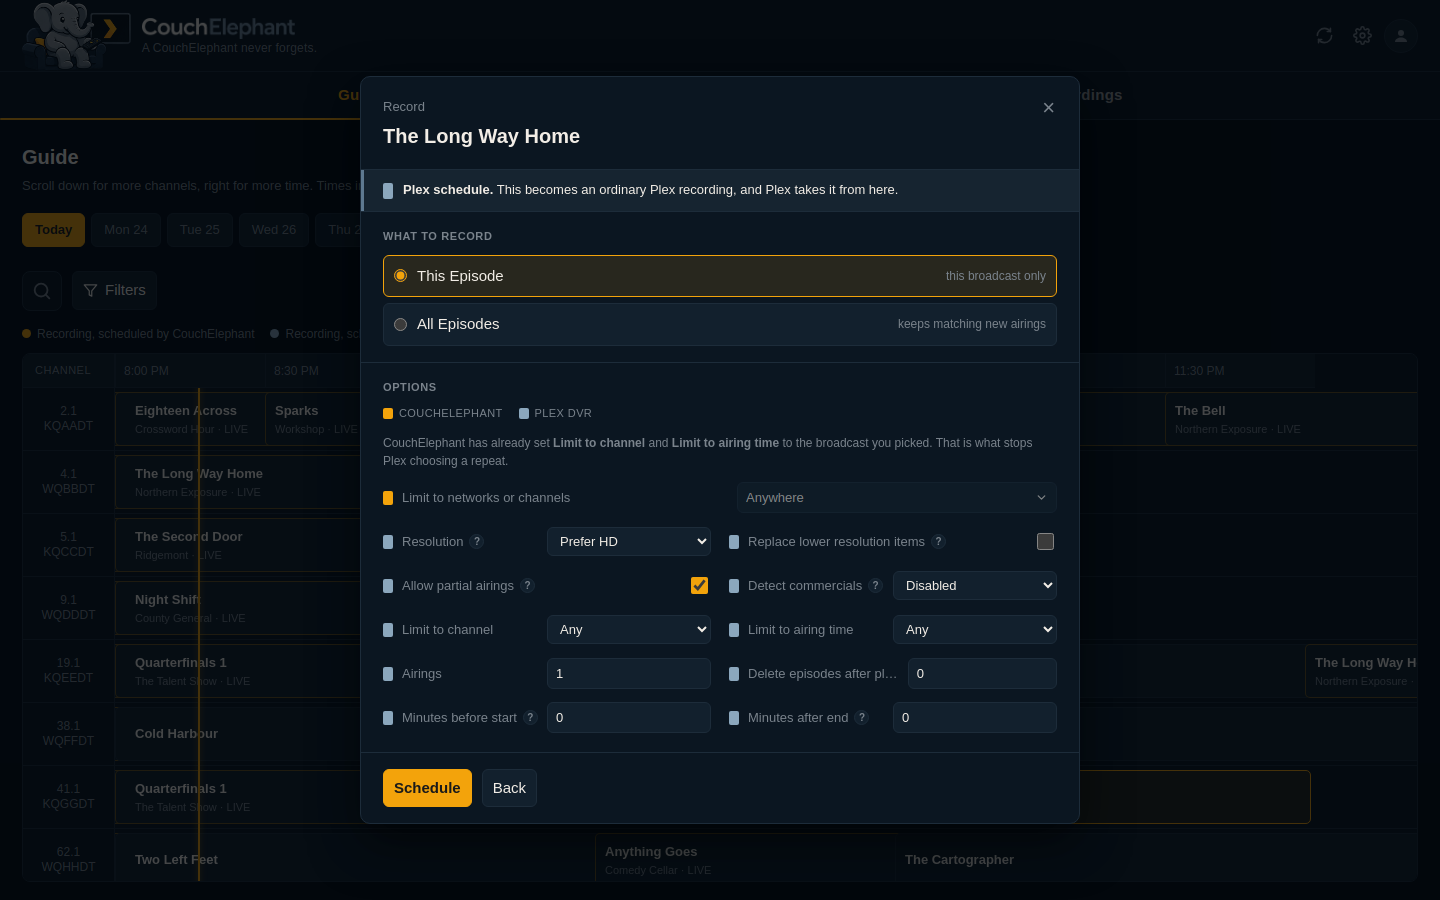
Task: Switch the guide to Mon 24
Action: pyautogui.click(x=126, y=230)
